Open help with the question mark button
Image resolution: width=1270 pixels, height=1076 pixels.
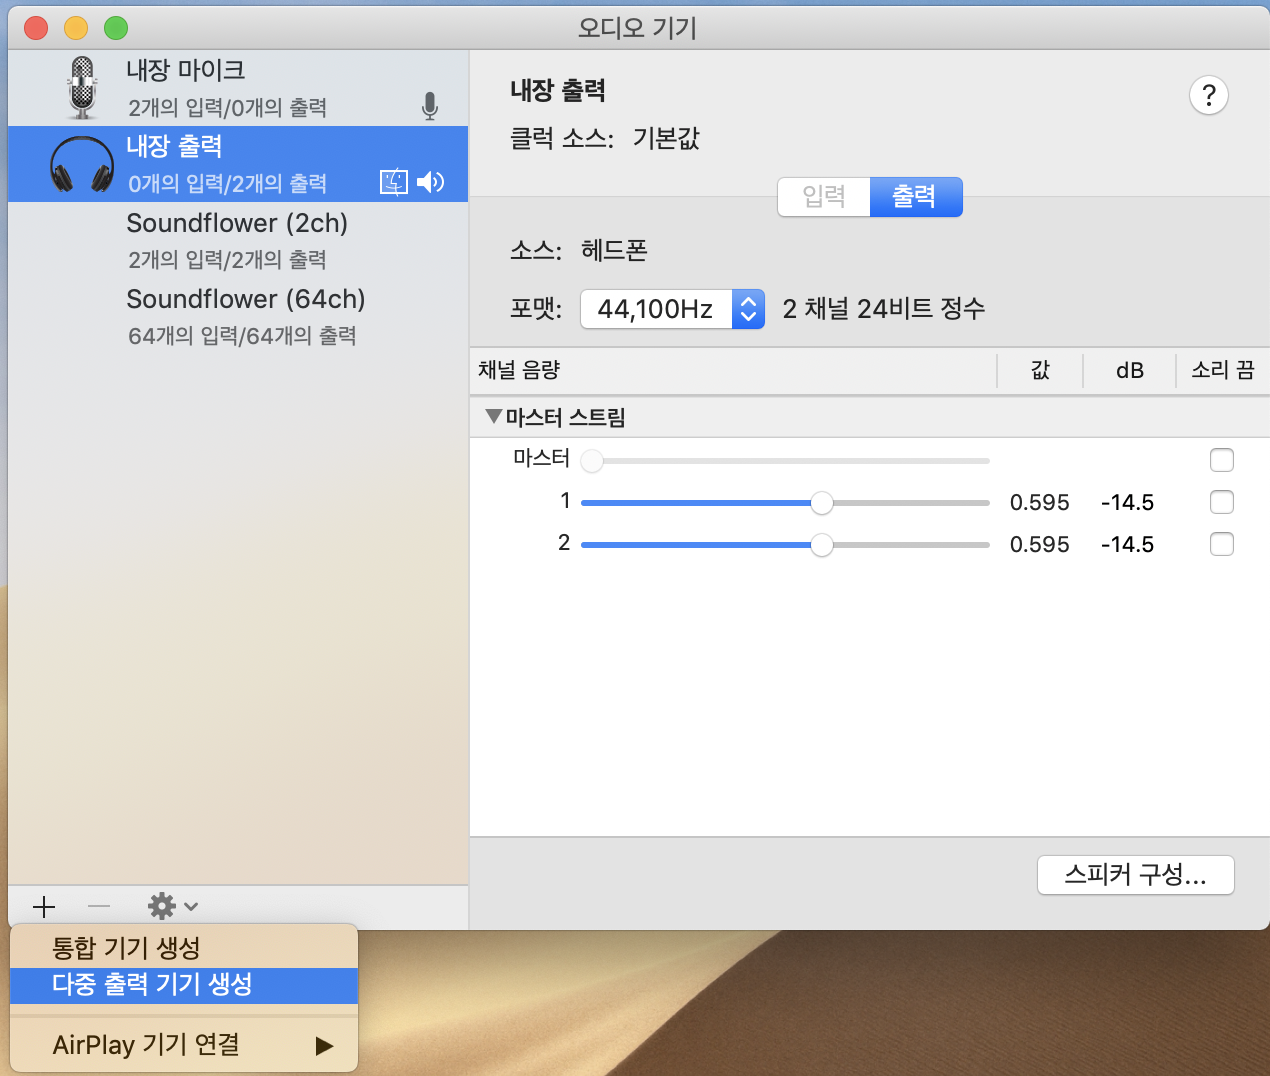1208,96
